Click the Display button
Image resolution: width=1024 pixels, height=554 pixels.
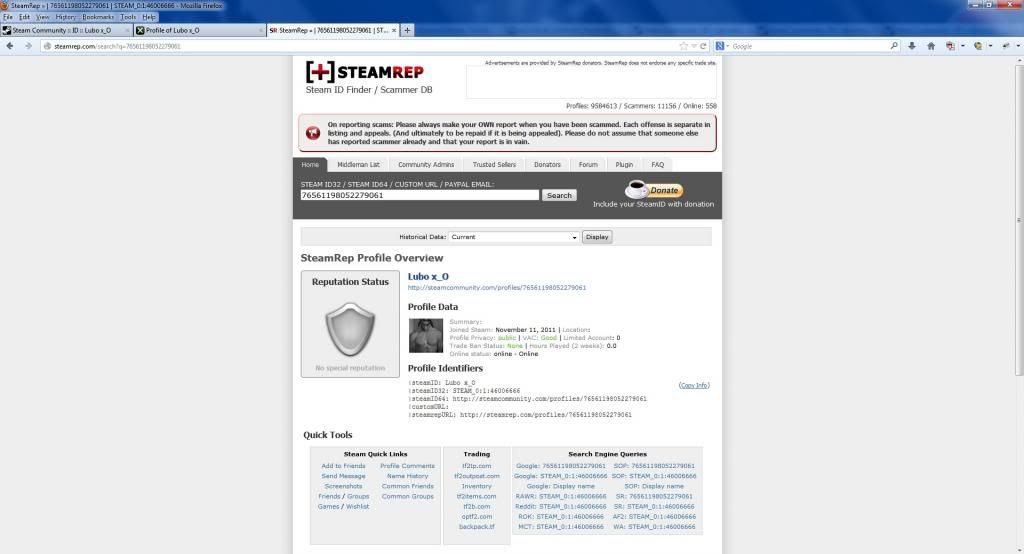coord(597,237)
